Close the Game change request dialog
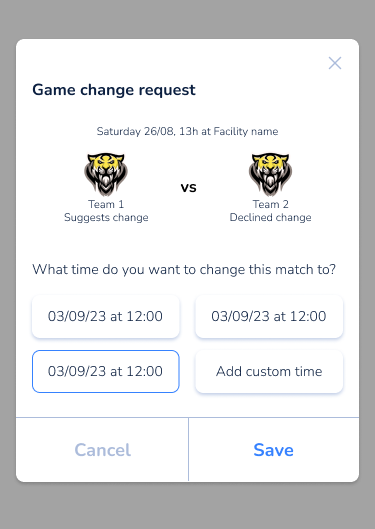 (335, 63)
